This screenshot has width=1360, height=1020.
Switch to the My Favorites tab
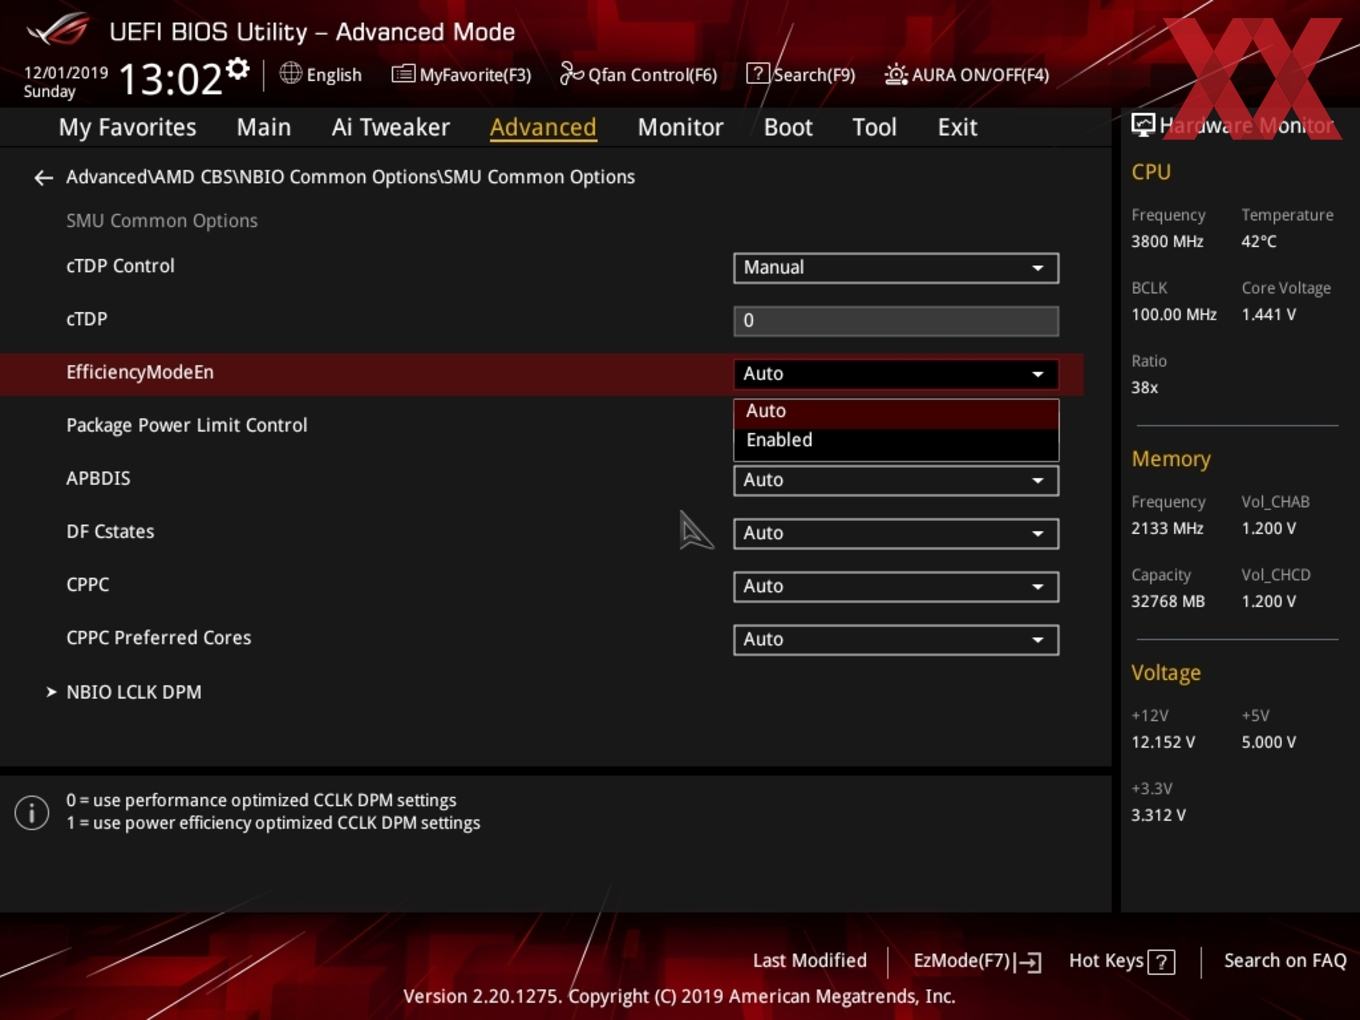coord(127,127)
